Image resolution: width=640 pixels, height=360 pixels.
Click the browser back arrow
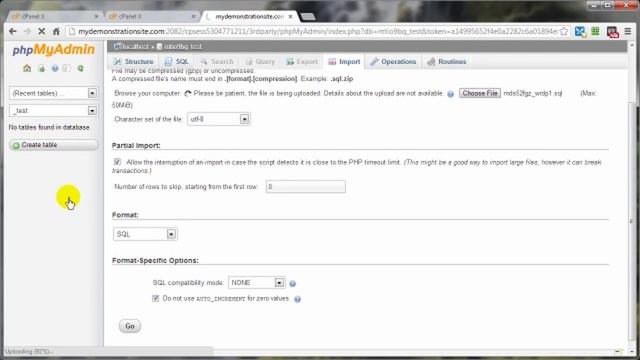(13, 31)
